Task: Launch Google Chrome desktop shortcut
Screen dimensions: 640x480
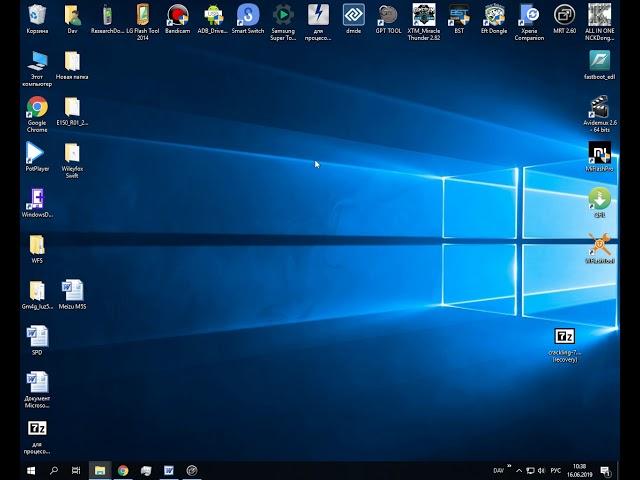Action: [x=37, y=114]
